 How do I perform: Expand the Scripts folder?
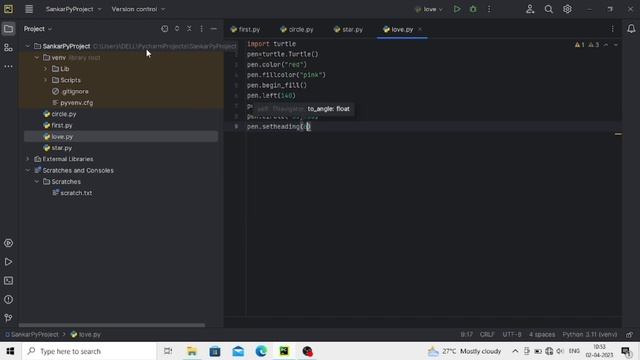pos(45,80)
